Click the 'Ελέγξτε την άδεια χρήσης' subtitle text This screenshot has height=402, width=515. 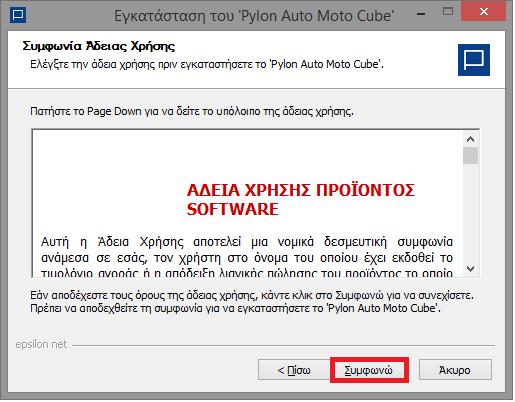click(x=207, y=64)
